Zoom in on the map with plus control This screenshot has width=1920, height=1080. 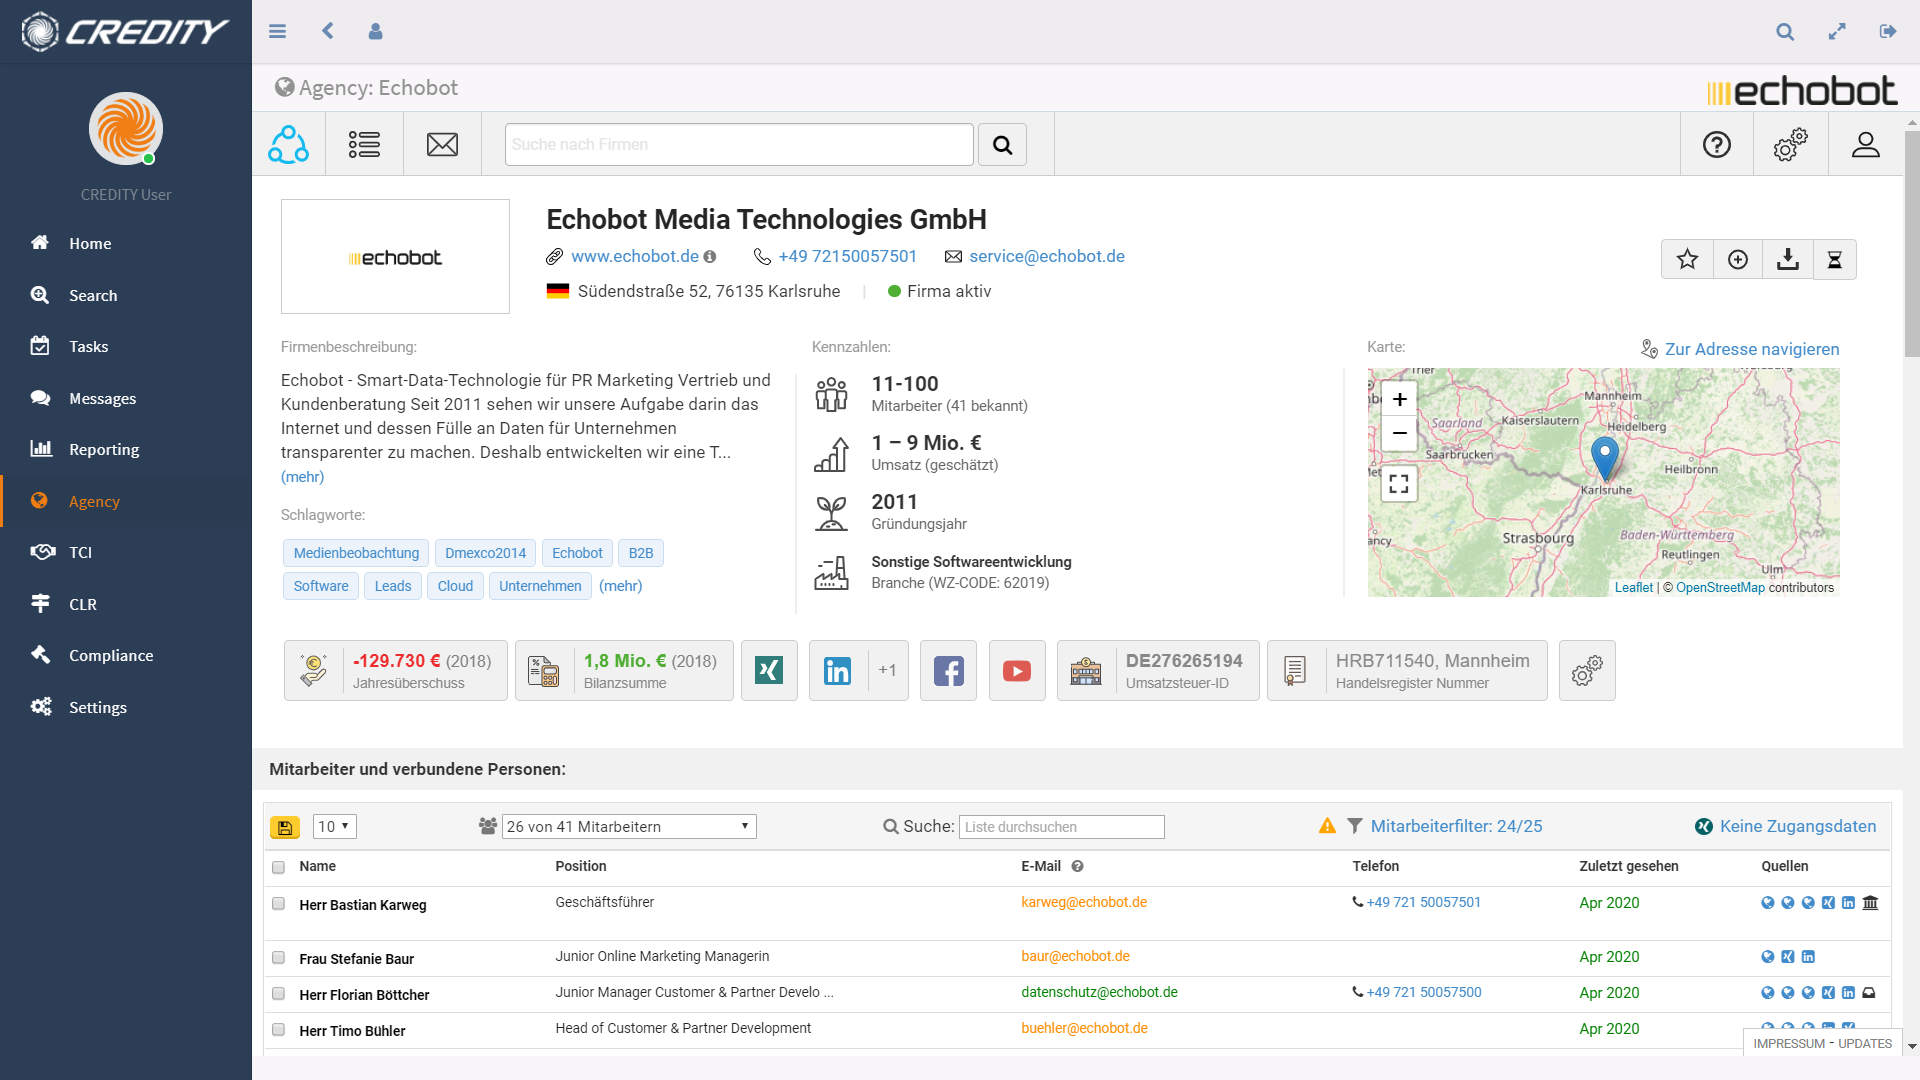(1399, 398)
